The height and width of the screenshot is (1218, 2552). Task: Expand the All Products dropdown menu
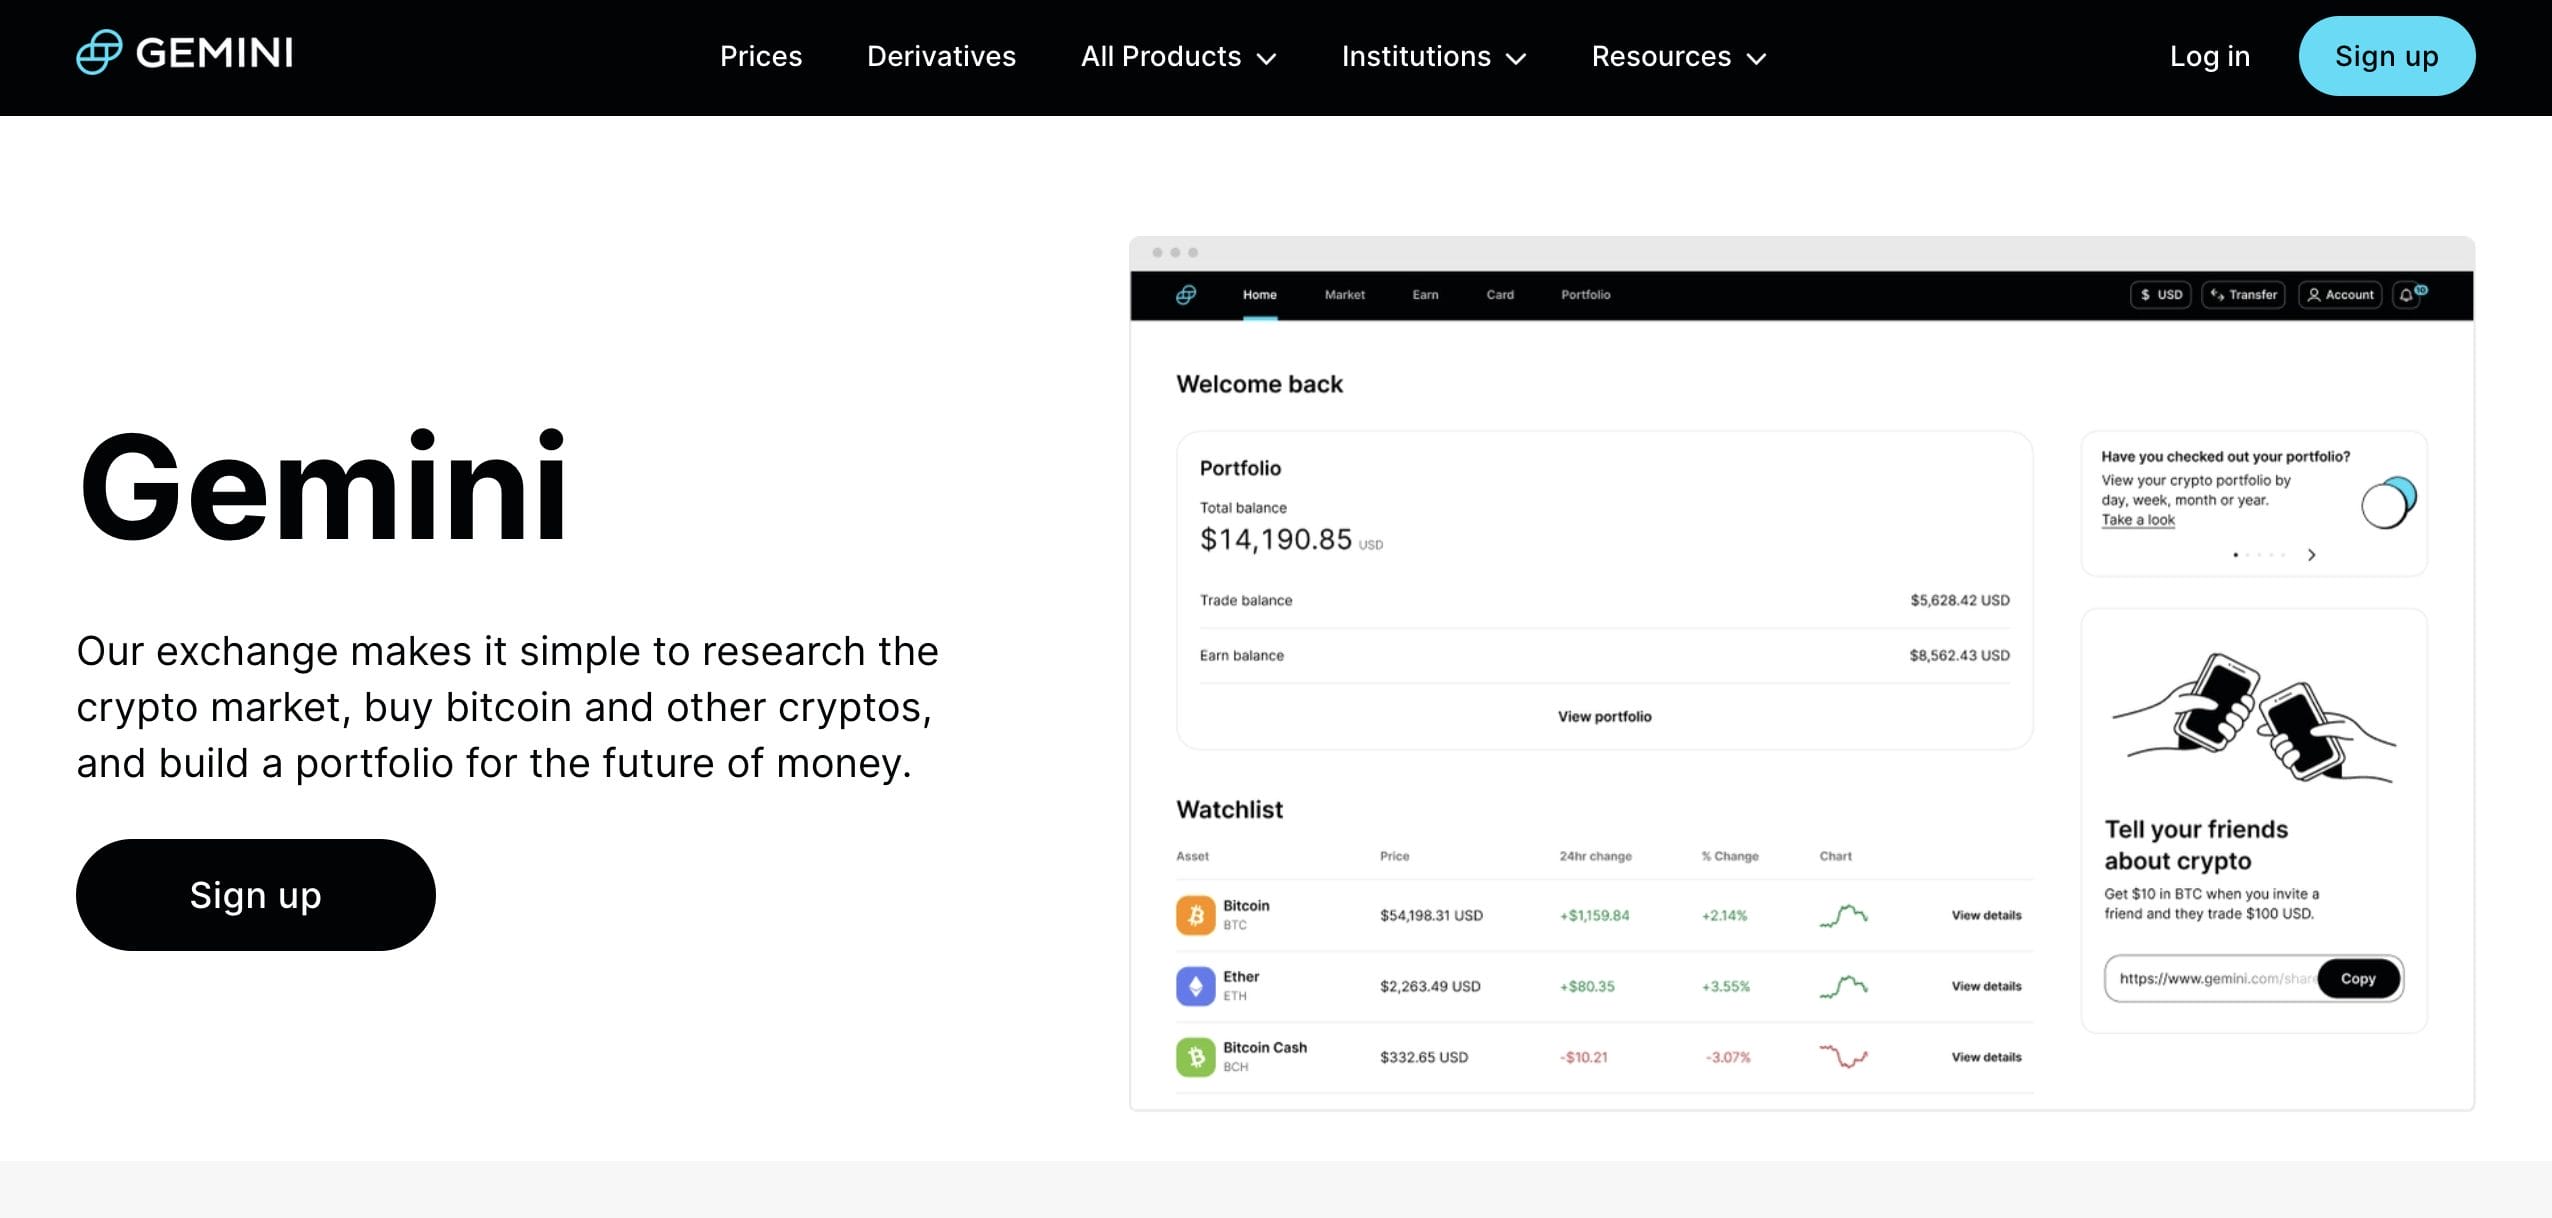tap(1178, 55)
